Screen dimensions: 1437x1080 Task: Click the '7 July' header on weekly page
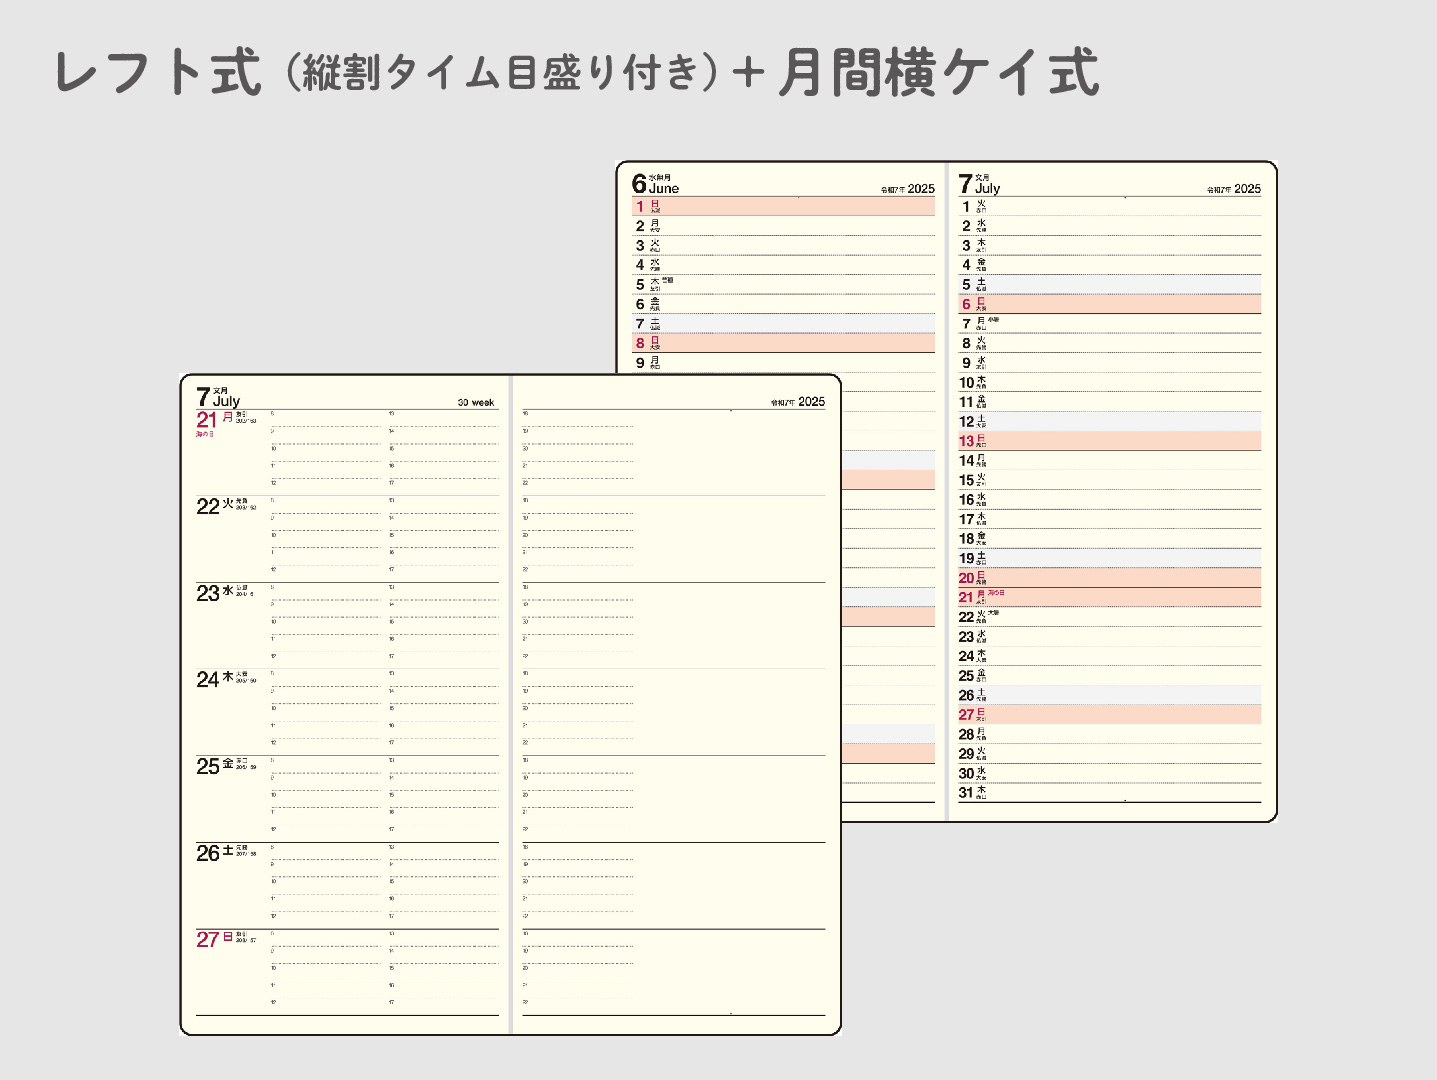click(x=218, y=397)
